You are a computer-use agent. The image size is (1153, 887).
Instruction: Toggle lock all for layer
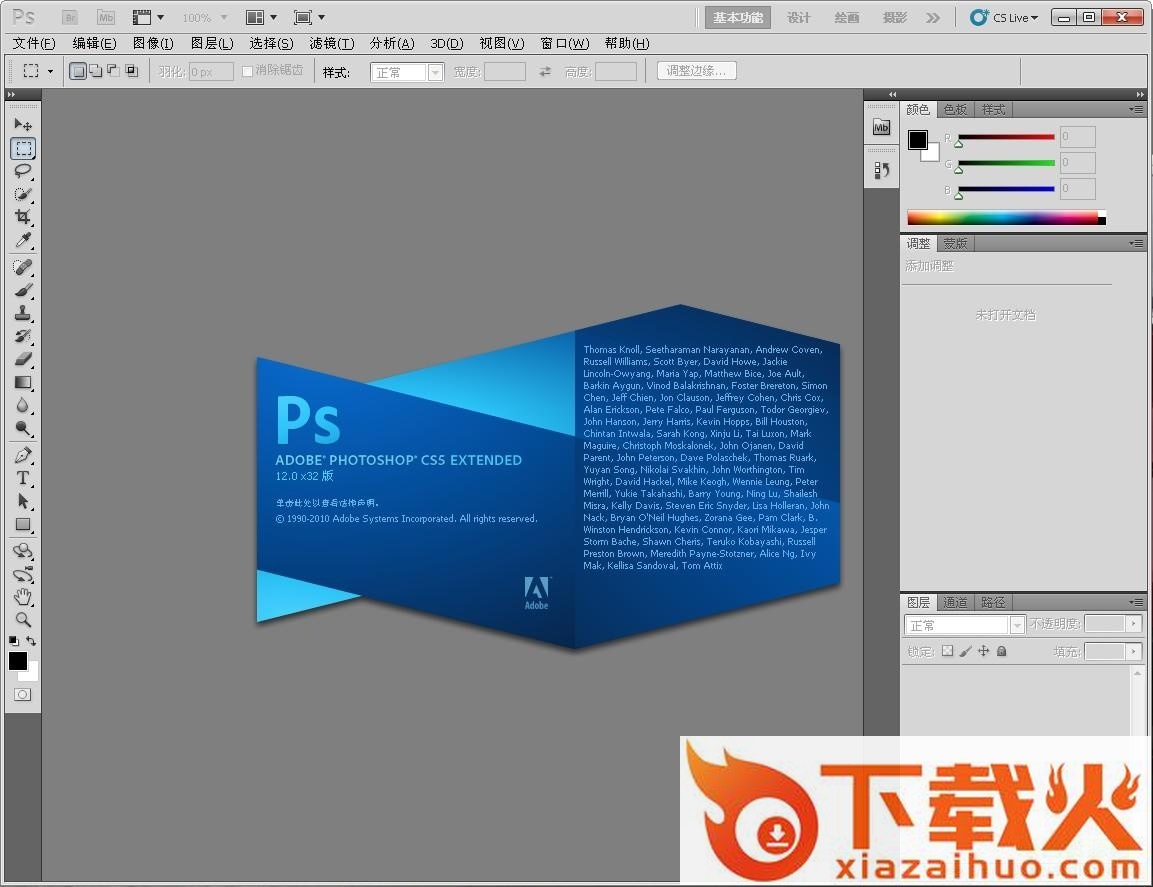pos(1002,651)
